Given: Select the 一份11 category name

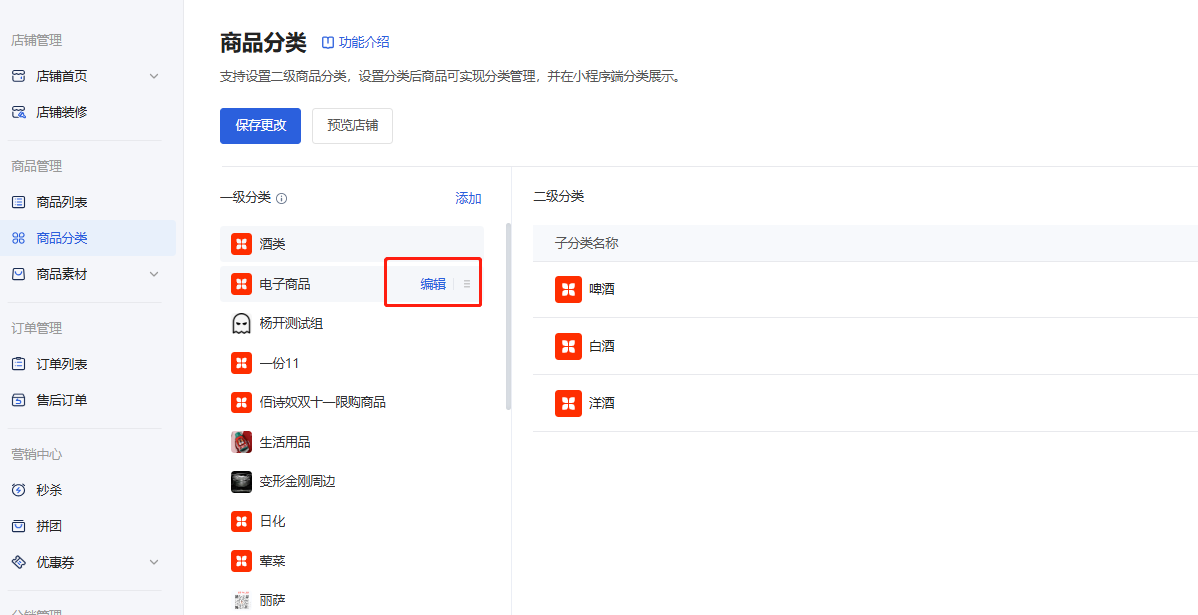Looking at the screenshot, I should (279, 364).
